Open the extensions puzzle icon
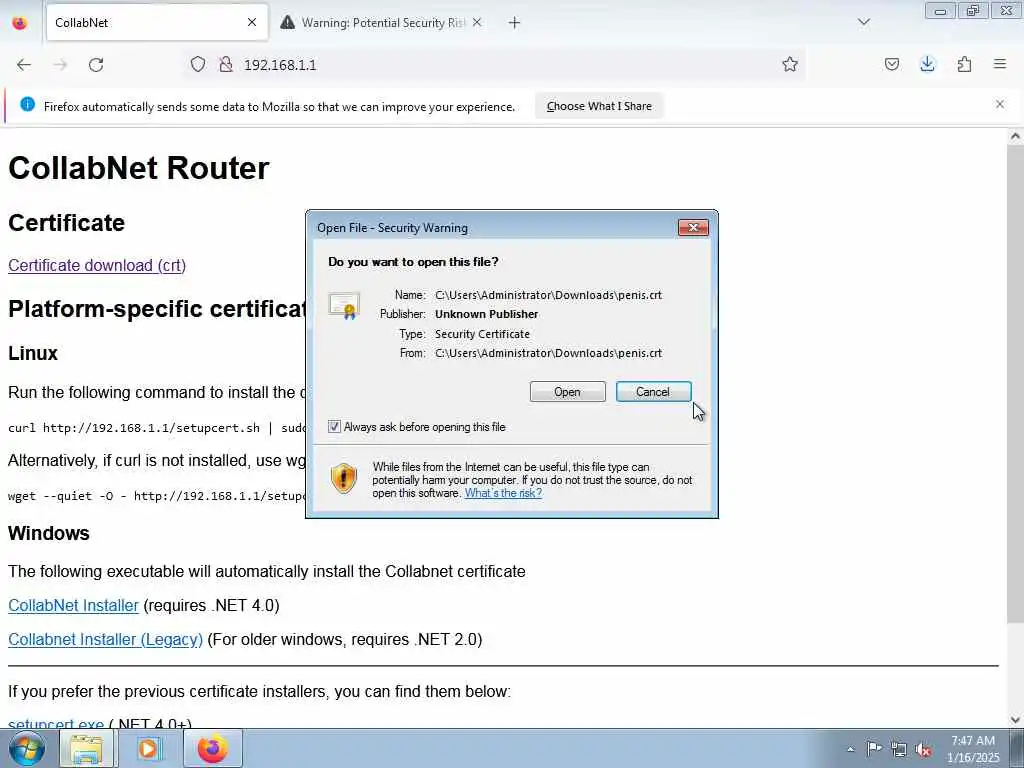Viewport: 1024px width, 768px height. 964,64
